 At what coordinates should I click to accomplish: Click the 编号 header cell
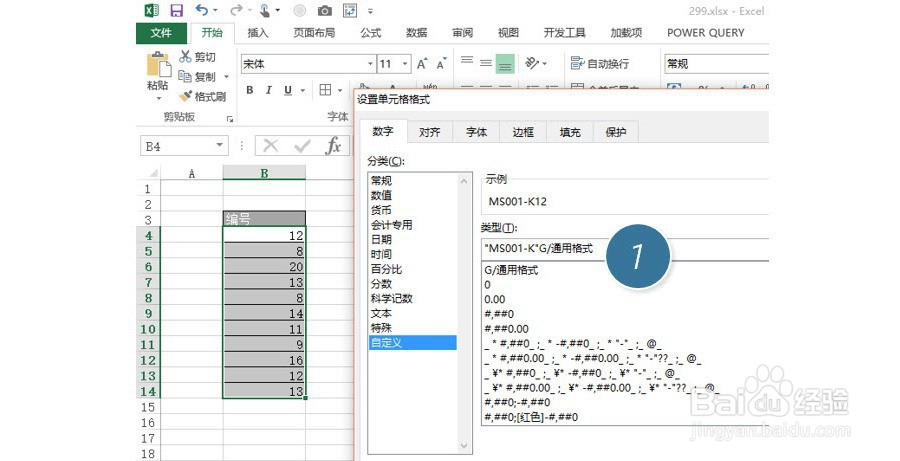(264, 219)
